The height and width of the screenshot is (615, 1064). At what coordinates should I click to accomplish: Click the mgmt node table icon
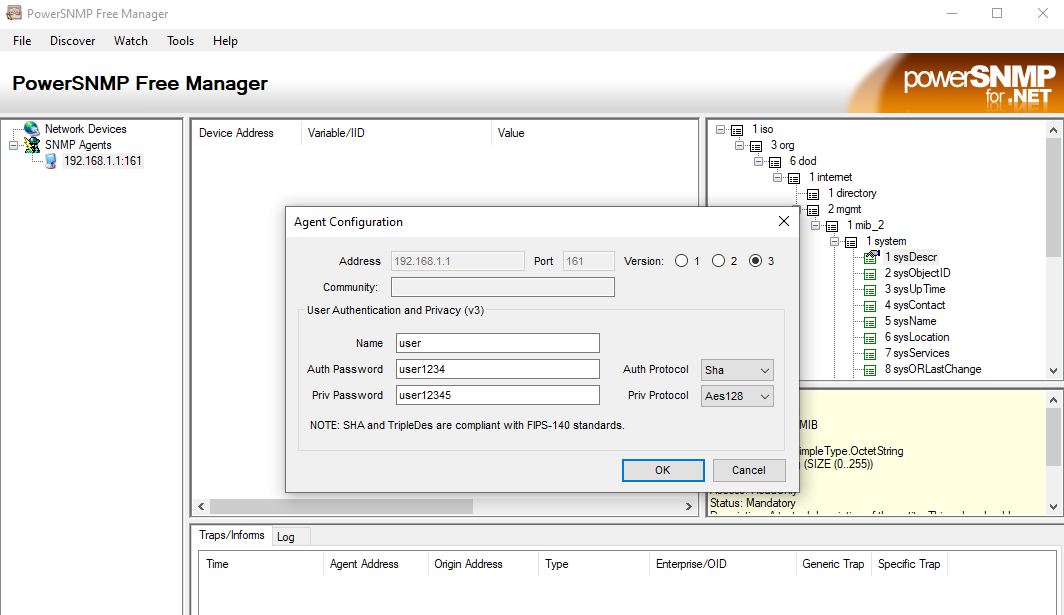tap(813, 210)
